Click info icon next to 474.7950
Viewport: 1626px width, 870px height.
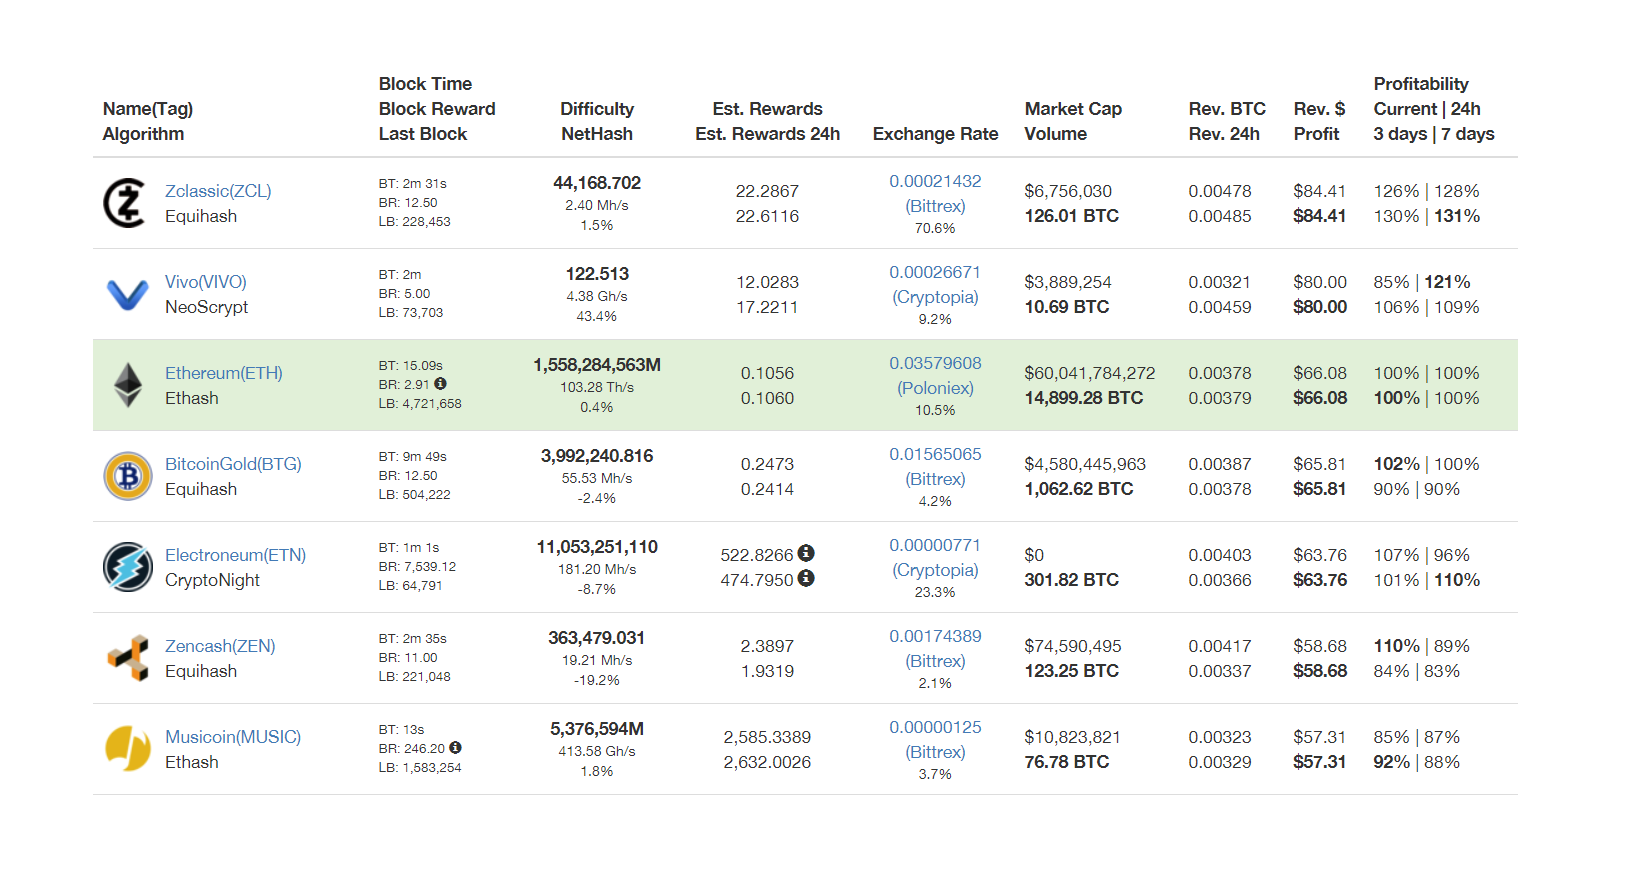(806, 578)
